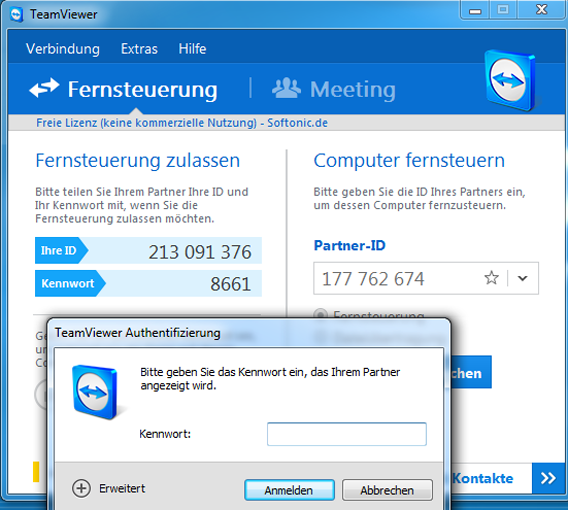Switch to the Meeting tab
This screenshot has height=510, width=568.
pyautogui.click(x=334, y=89)
